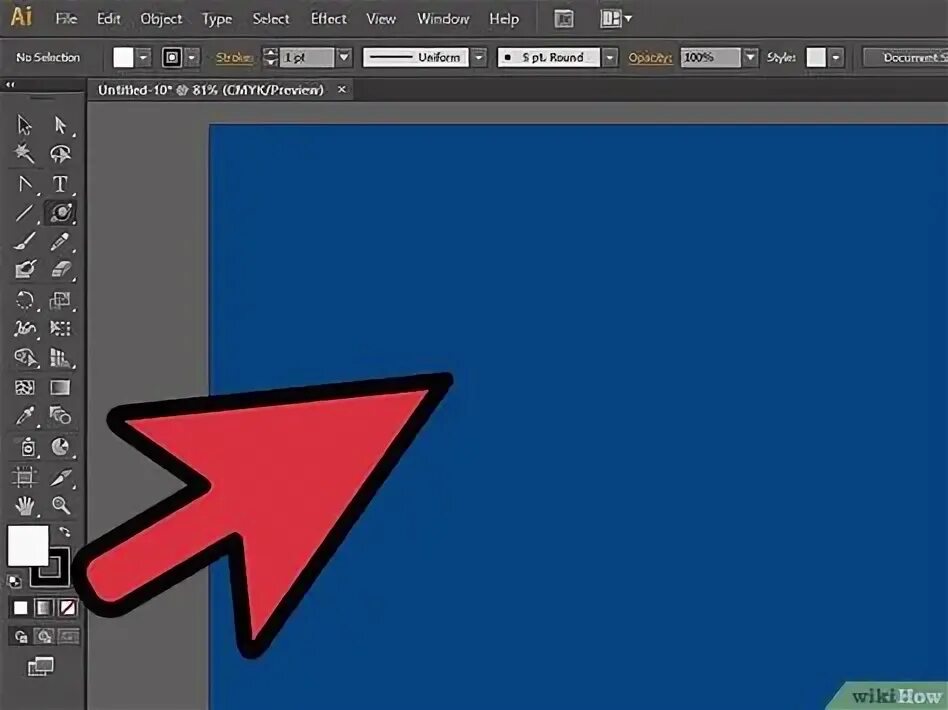Collapse the tools panel double-arrow
The image size is (948, 710).
[10, 85]
